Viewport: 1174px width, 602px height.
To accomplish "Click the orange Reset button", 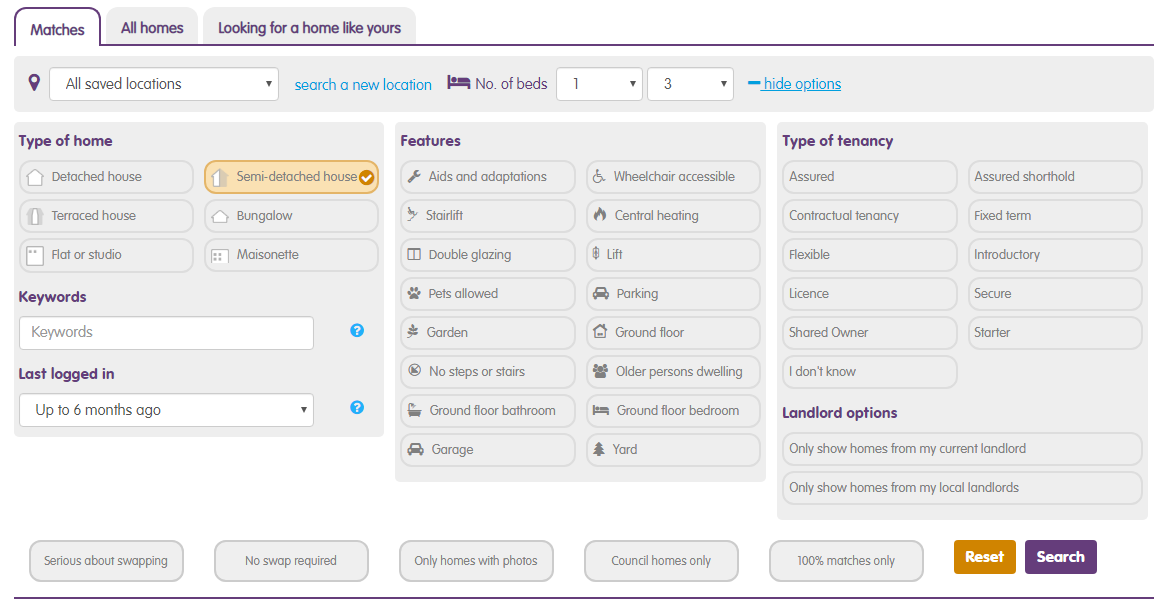I will click(984, 557).
